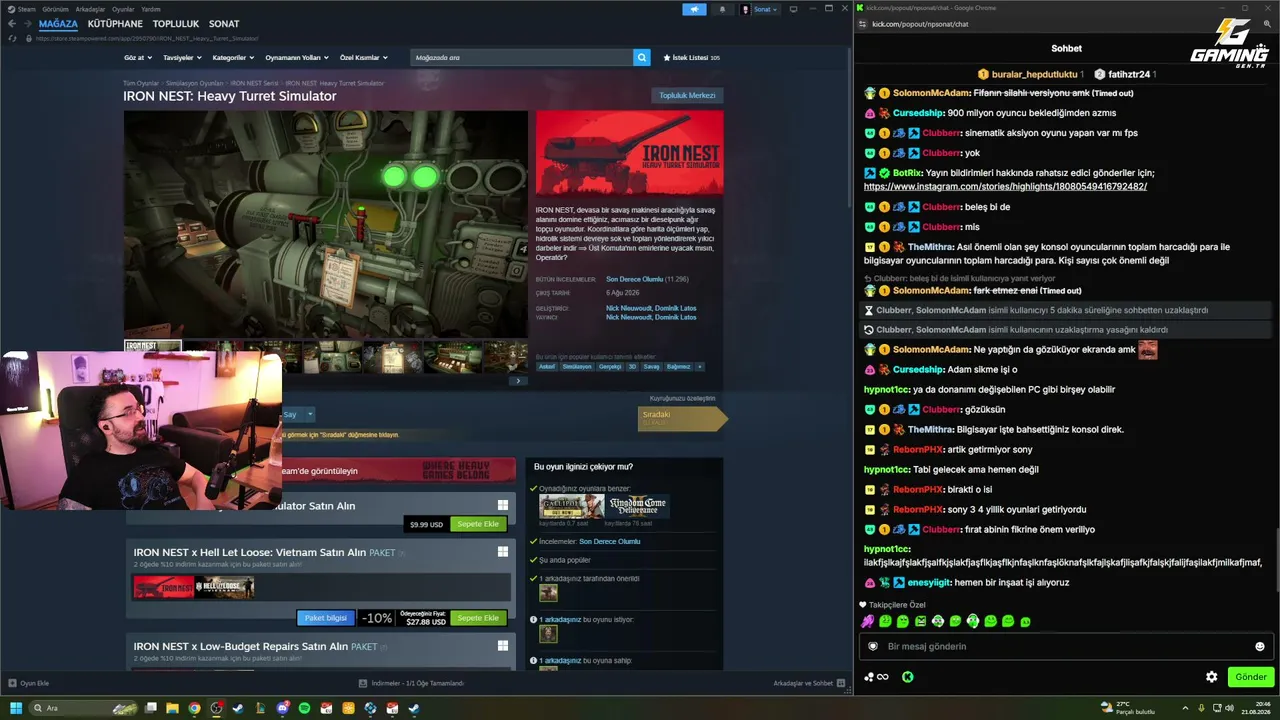
Task: Click the blue Steam announcements megaphone button
Action: pyautogui.click(x=694, y=9)
